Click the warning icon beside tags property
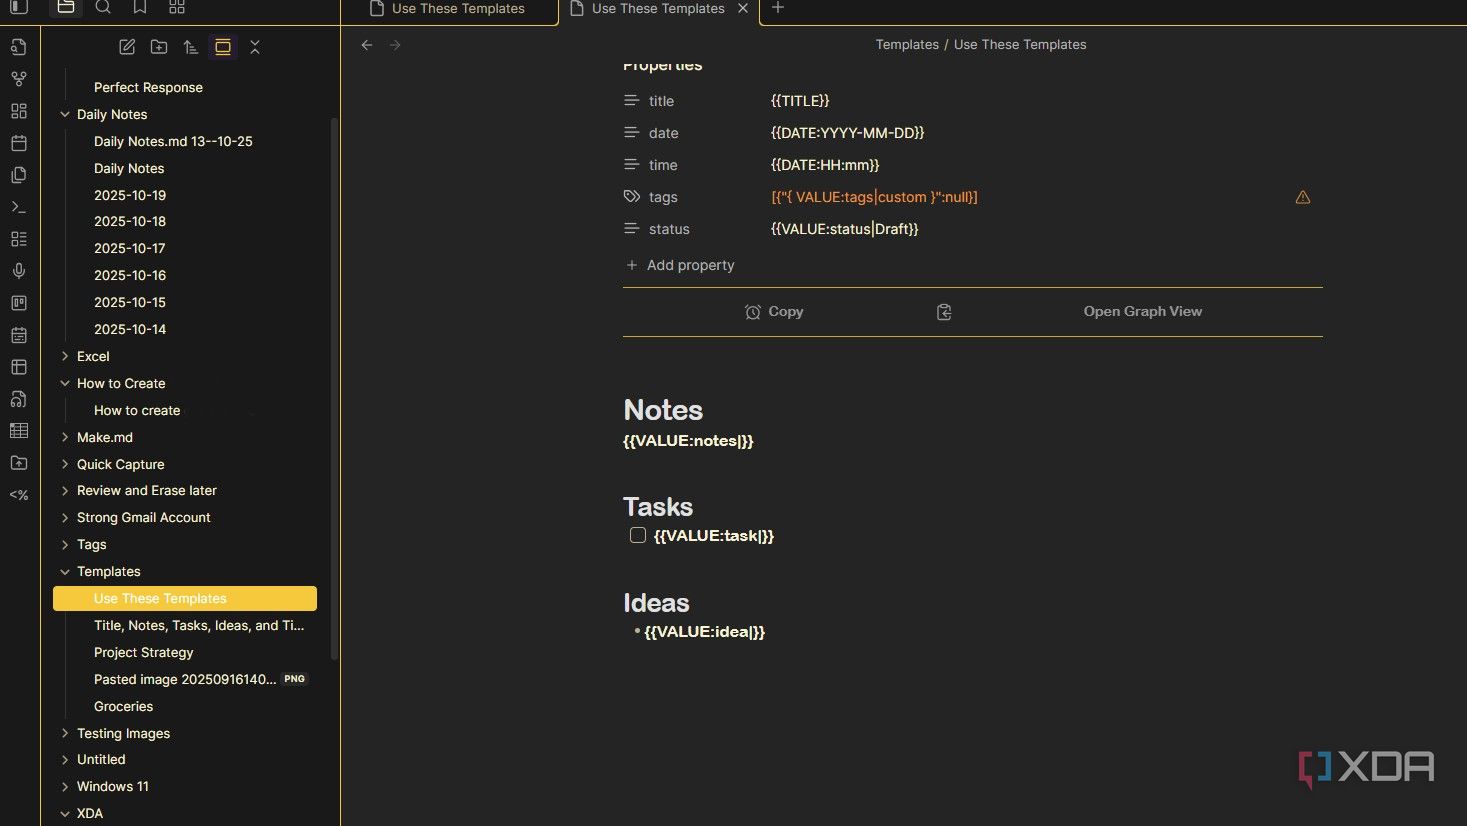Image resolution: width=1467 pixels, height=826 pixels. point(1303,197)
